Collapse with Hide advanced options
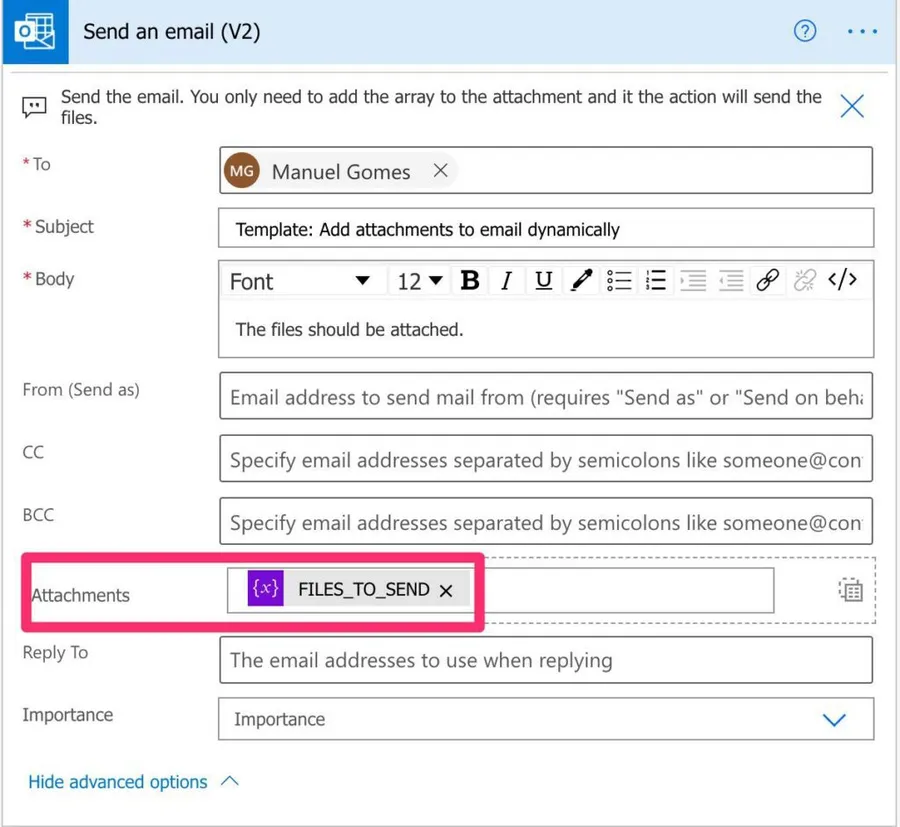This screenshot has height=827, width=900. click(x=118, y=782)
